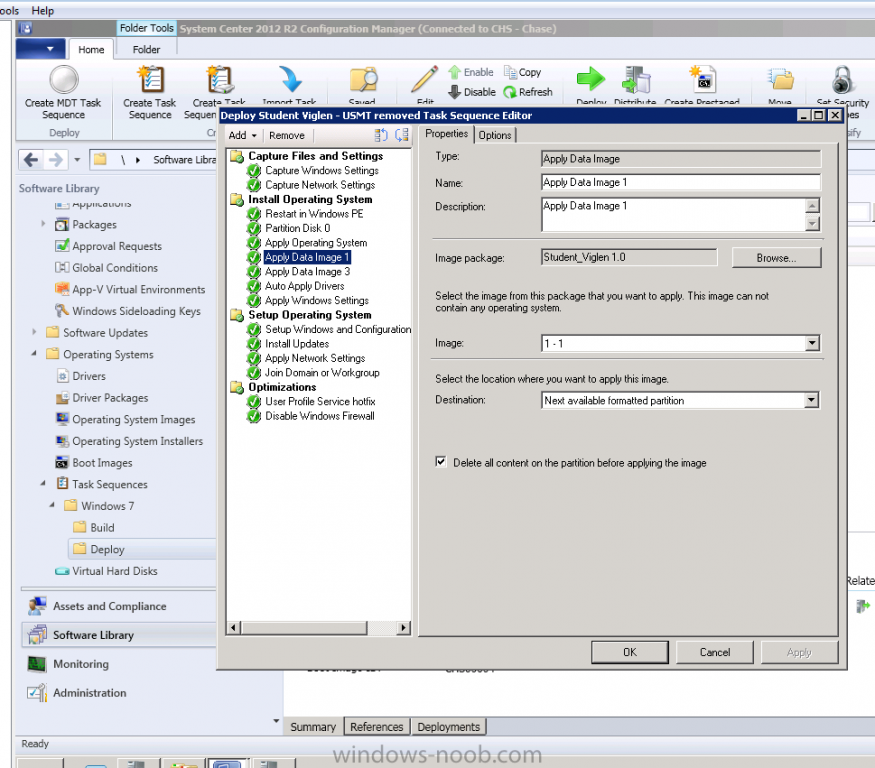Click Edit pencil icon in ribbon
Viewport: 875px width, 768px height.
425,79
